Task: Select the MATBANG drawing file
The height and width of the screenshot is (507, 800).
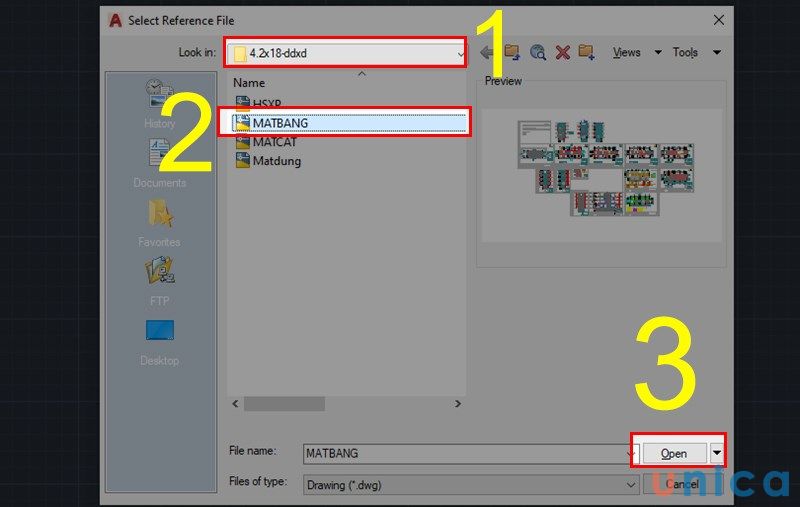Action: coord(349,123)
